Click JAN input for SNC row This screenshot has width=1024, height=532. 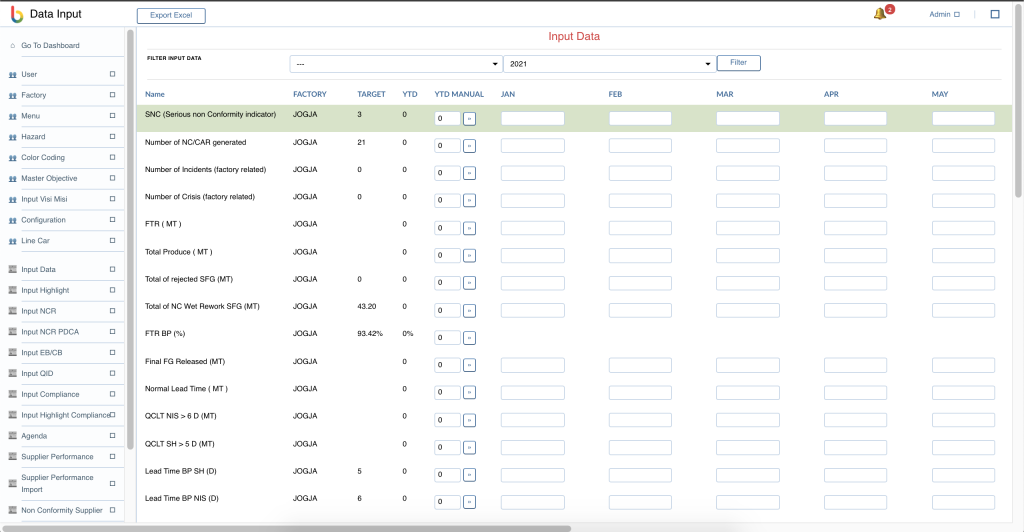pos(533,119)
